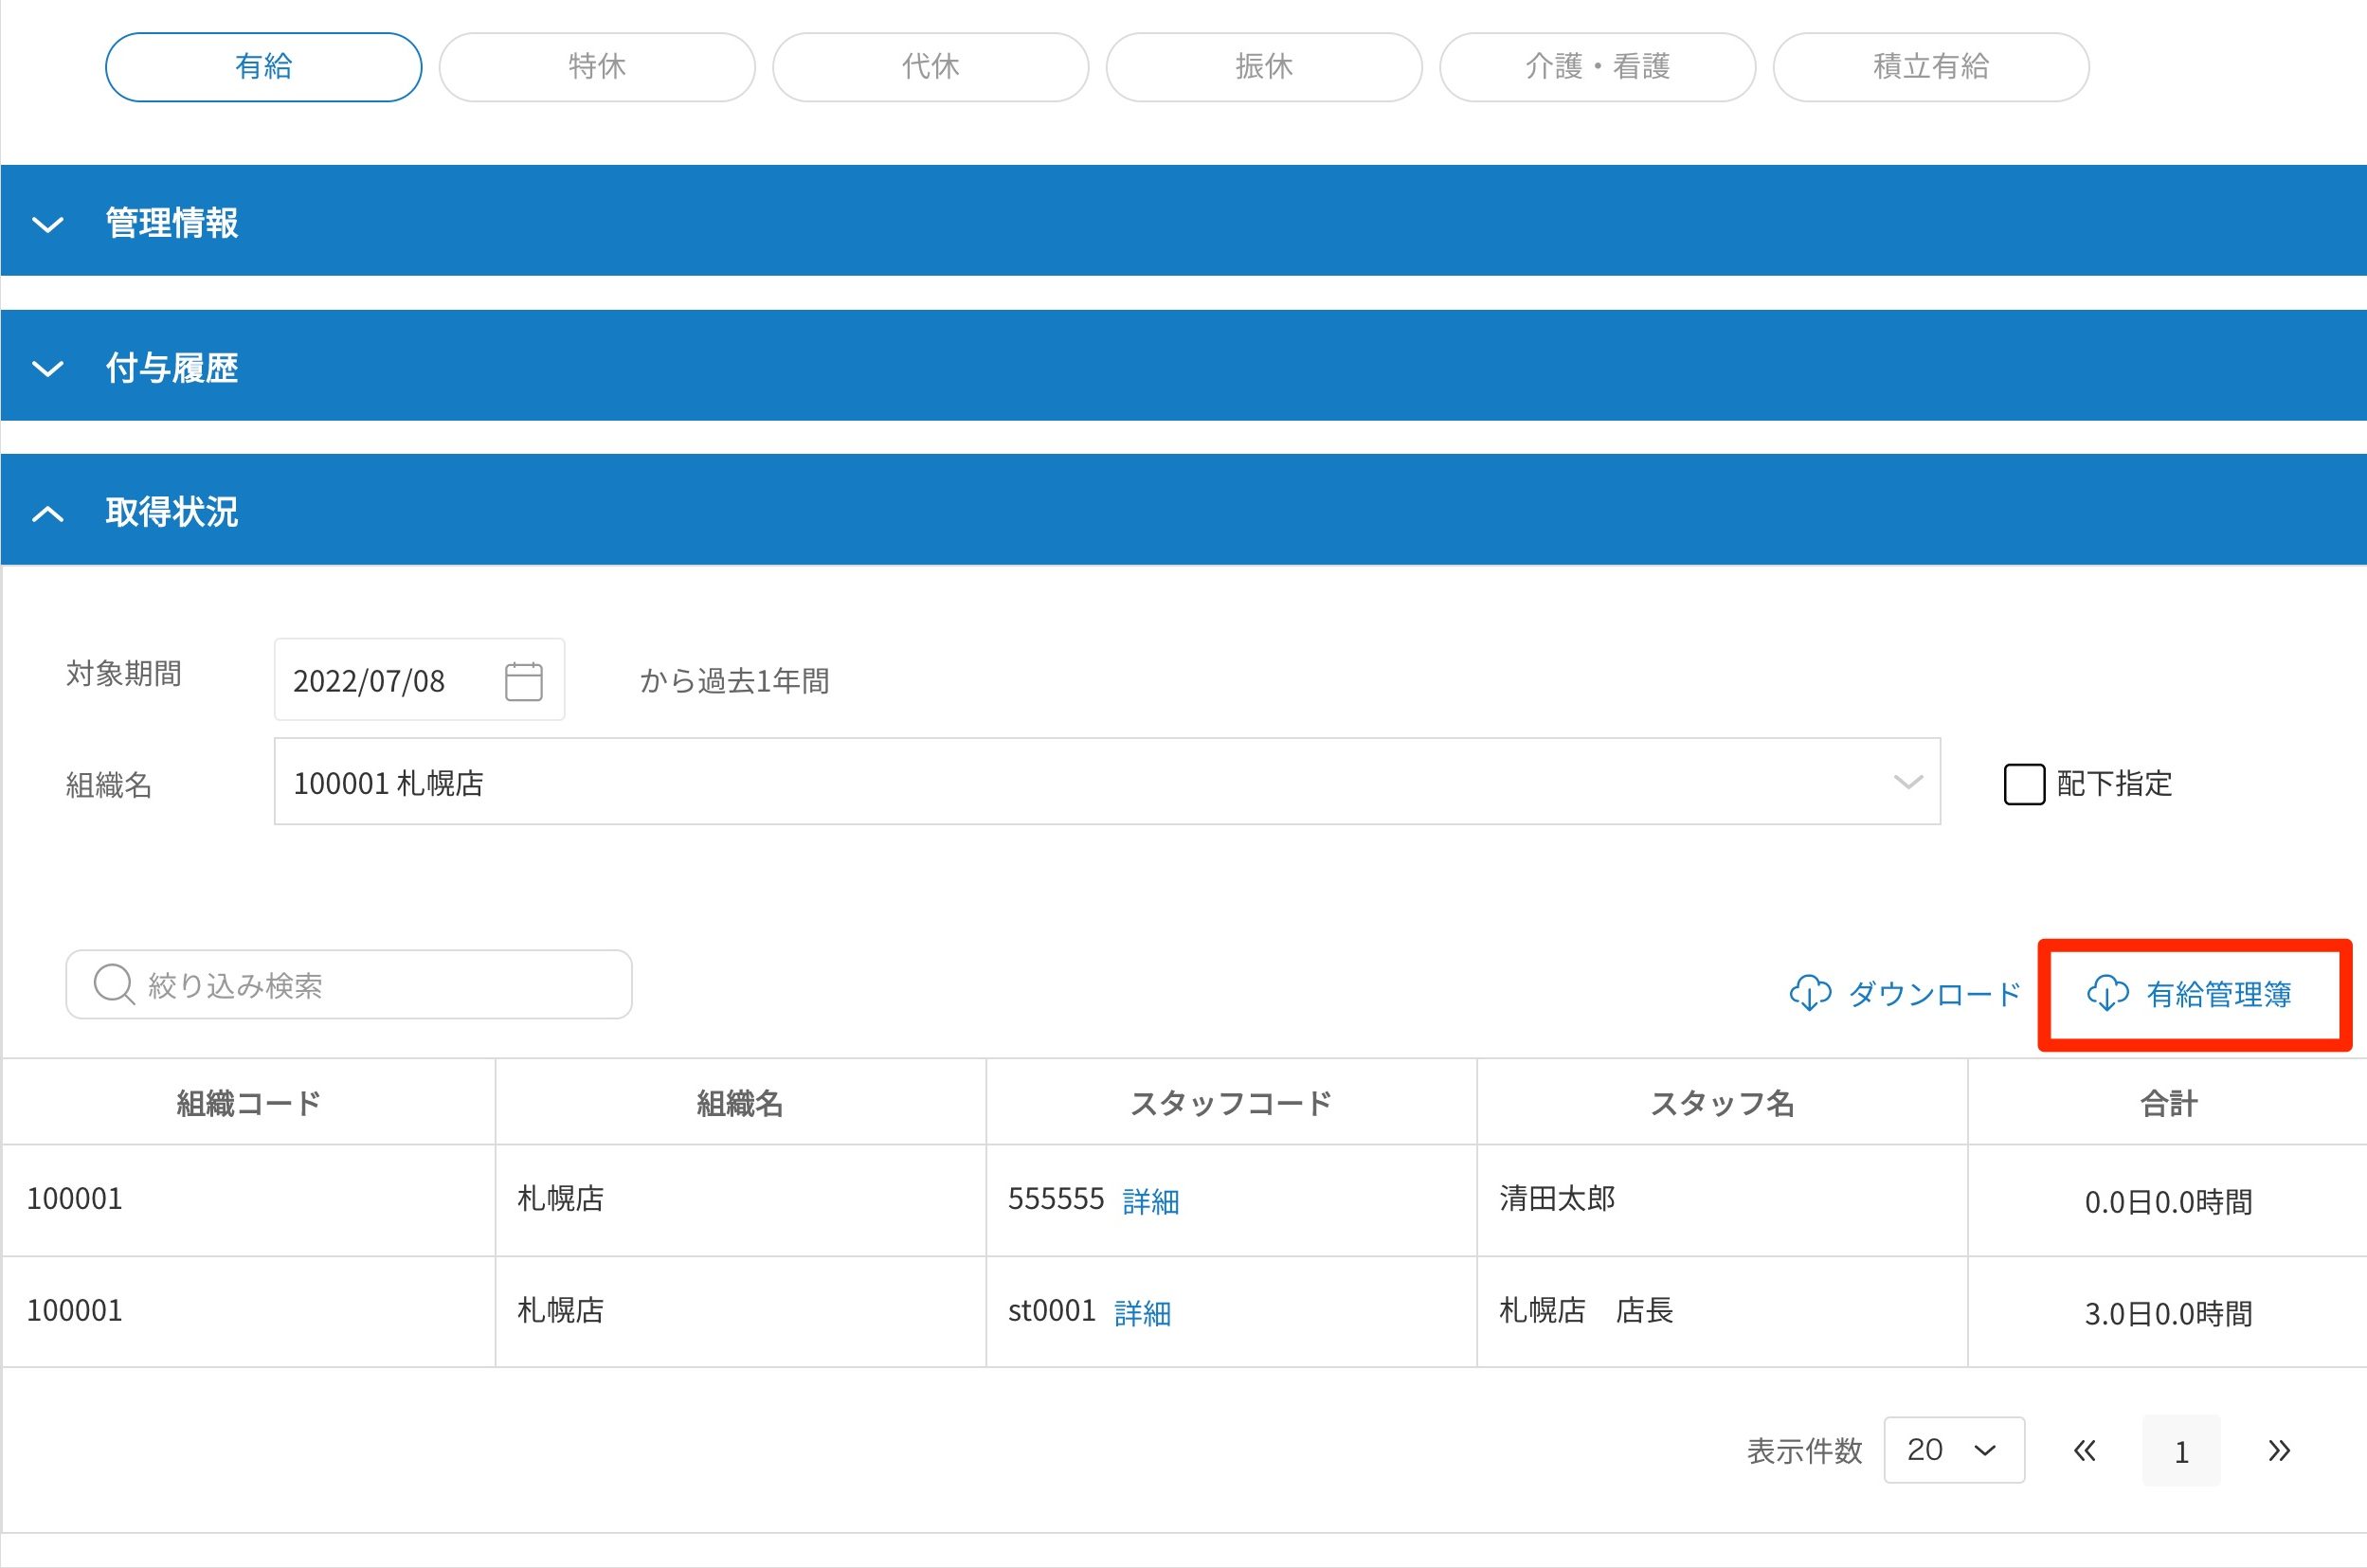Go to previous page with double-left arrows

2084,1450
